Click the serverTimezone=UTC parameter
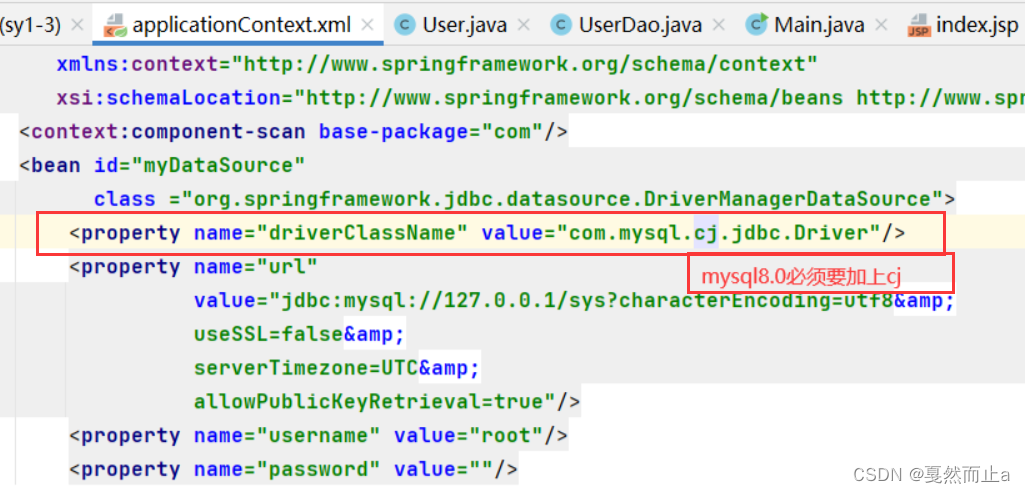Viewport: 1025px width, 494px height. tap(306, 369)
